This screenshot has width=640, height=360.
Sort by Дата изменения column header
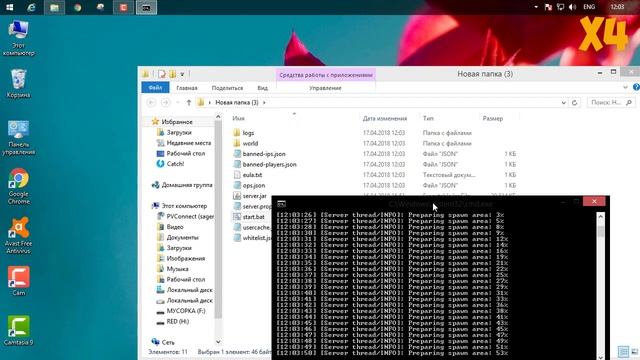385,118
